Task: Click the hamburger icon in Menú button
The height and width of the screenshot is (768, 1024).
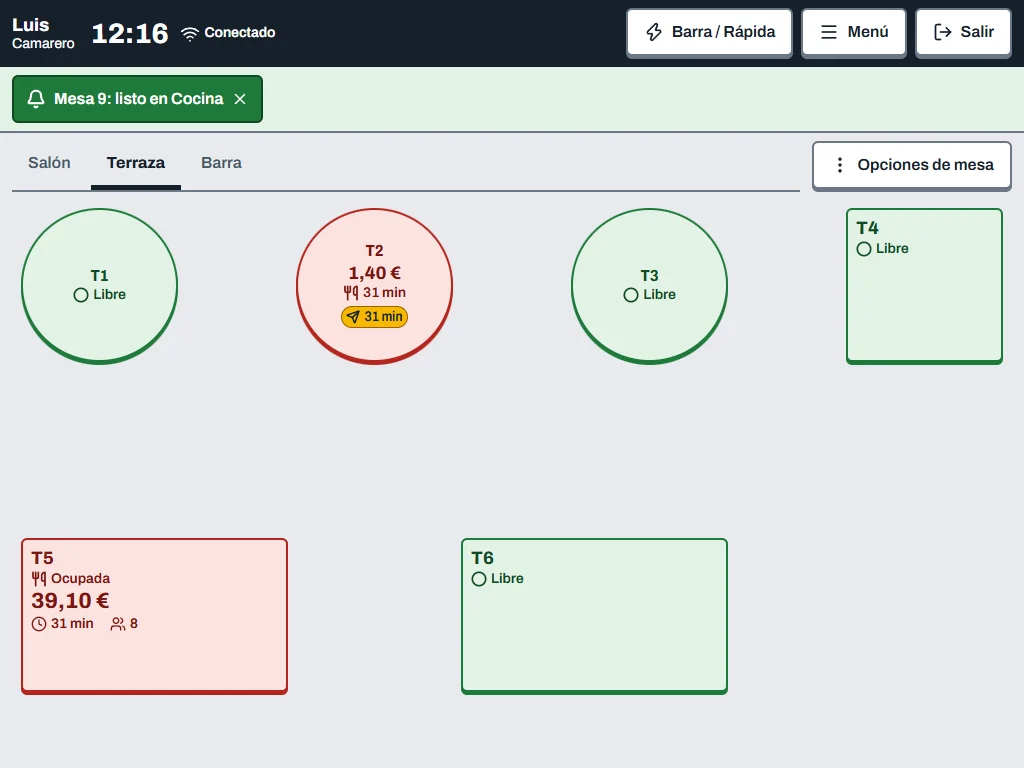Action: pos(829,32)
